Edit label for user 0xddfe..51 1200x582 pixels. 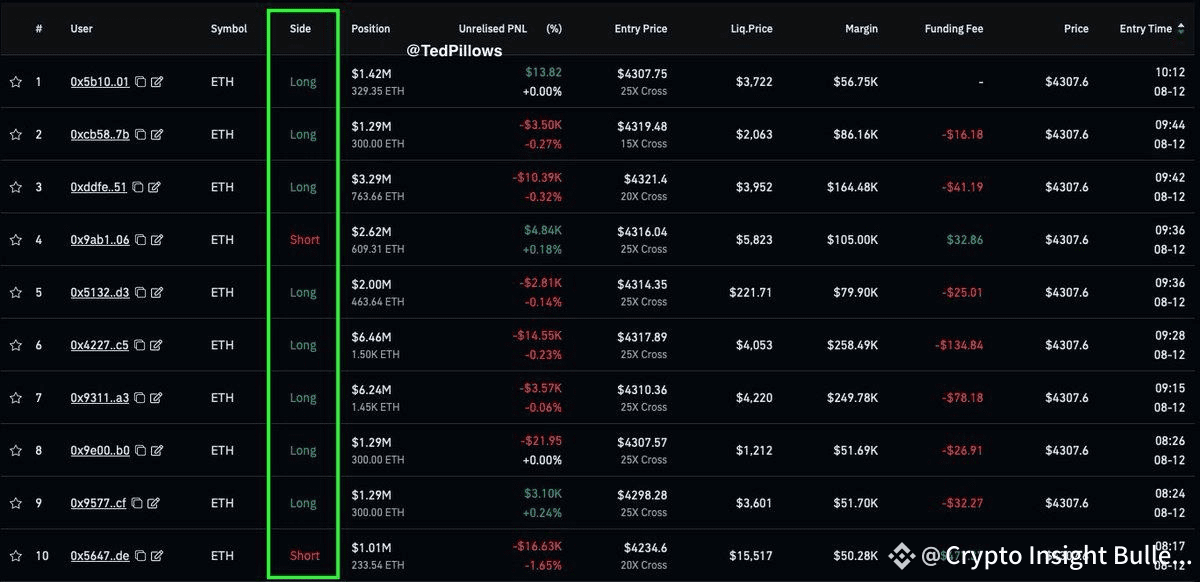[154, 187]
